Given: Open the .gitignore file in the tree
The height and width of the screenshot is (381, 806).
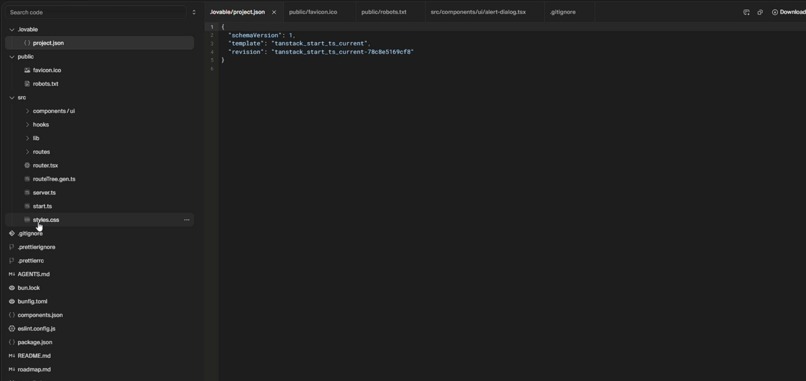Looking at the screenshot, I should [30, 233].
